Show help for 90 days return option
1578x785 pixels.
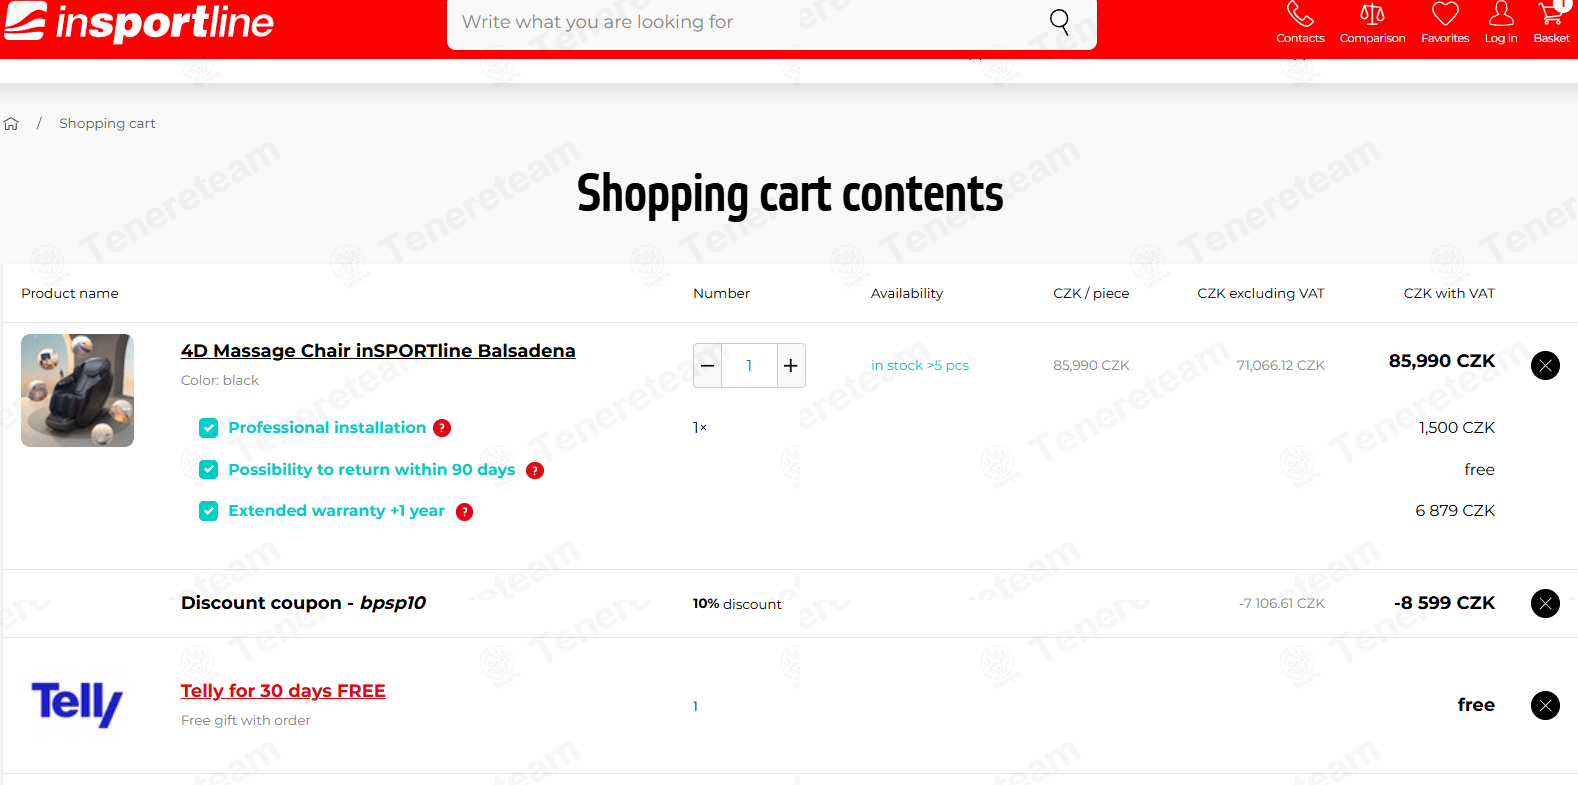(535, 470)
